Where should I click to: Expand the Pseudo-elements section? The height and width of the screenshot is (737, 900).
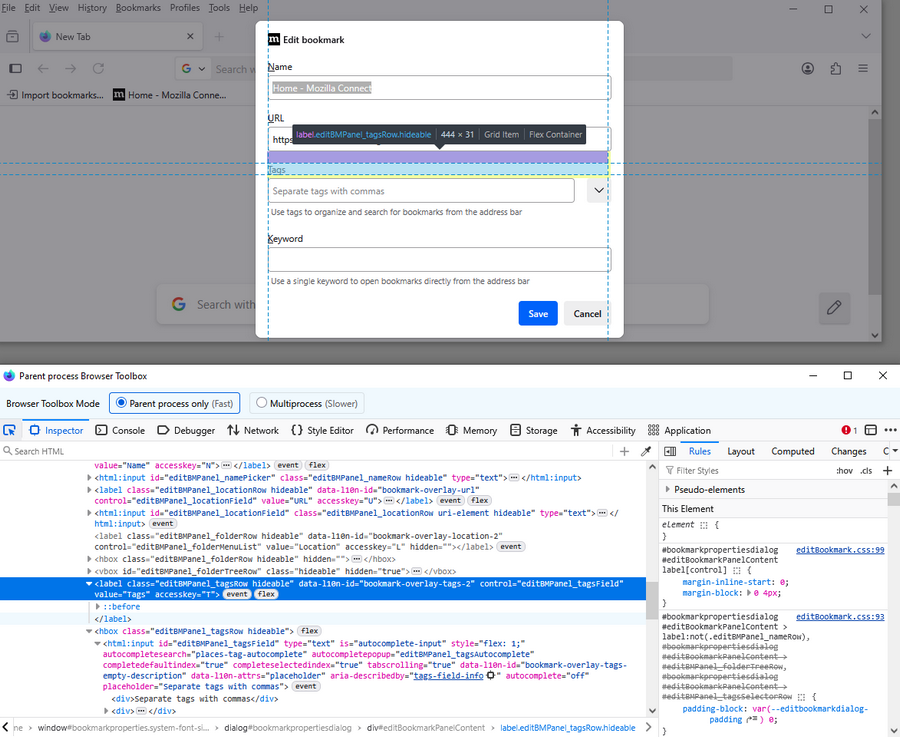(x=670, y=490)
